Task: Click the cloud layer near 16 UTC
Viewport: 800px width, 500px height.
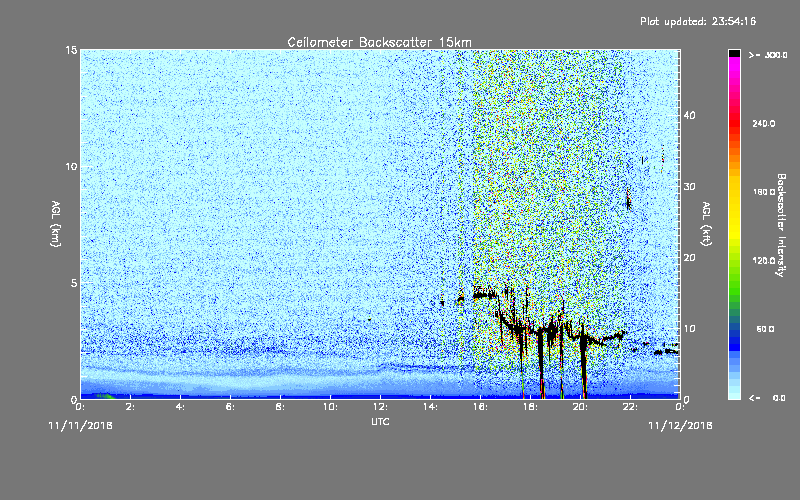Action: click(x=485, y=294)
